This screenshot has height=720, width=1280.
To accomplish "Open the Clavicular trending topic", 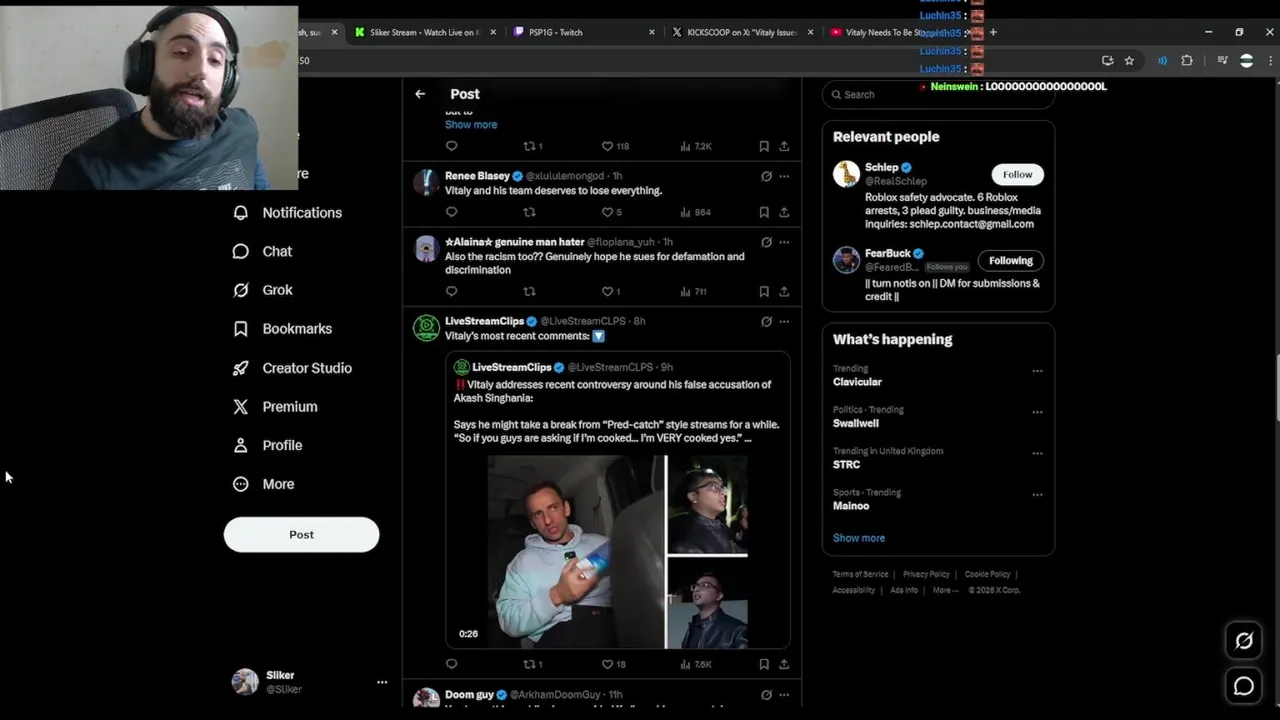I will pyautogui.click(x=857, y=382).
